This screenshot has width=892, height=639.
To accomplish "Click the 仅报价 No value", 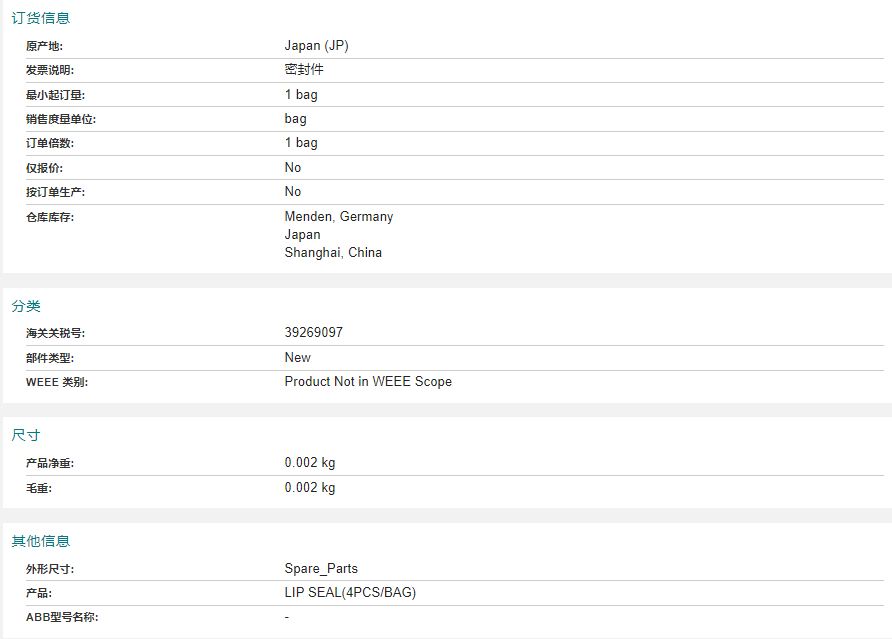I will pyautogui.click(x=292, y=167).
